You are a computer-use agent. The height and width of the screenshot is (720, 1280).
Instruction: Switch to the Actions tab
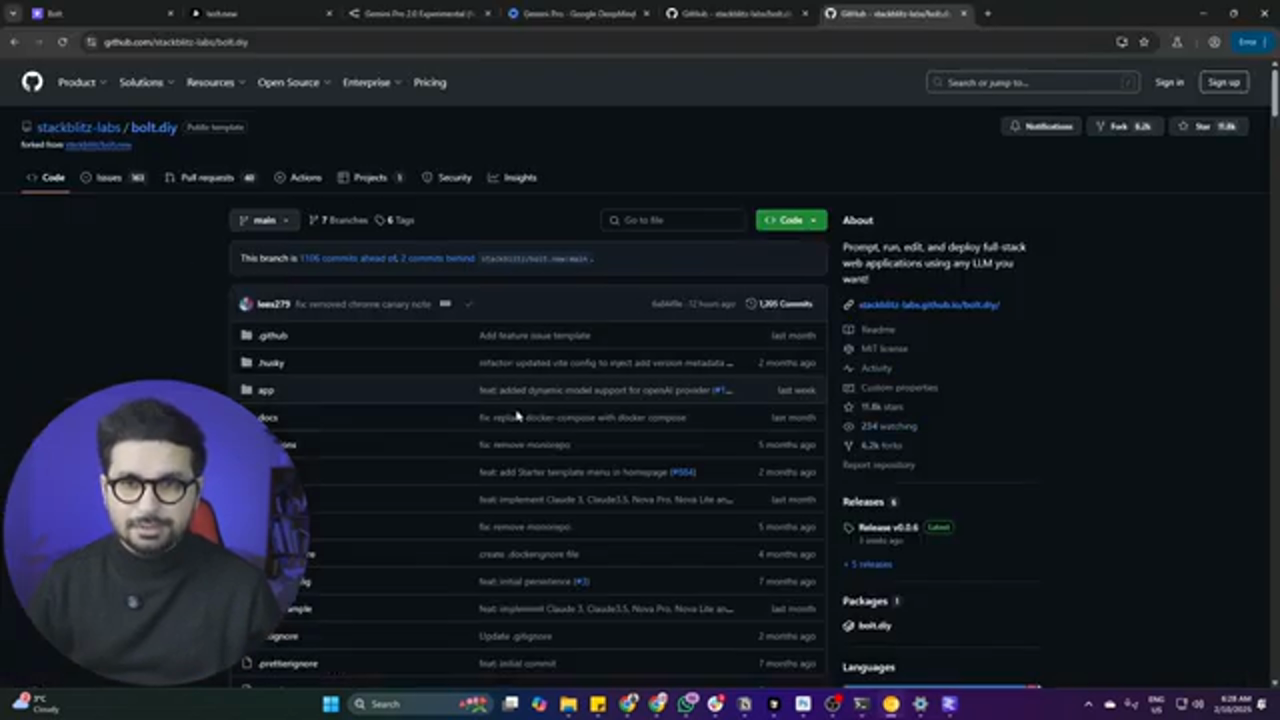pyautogui.click(x=297, y=177)
